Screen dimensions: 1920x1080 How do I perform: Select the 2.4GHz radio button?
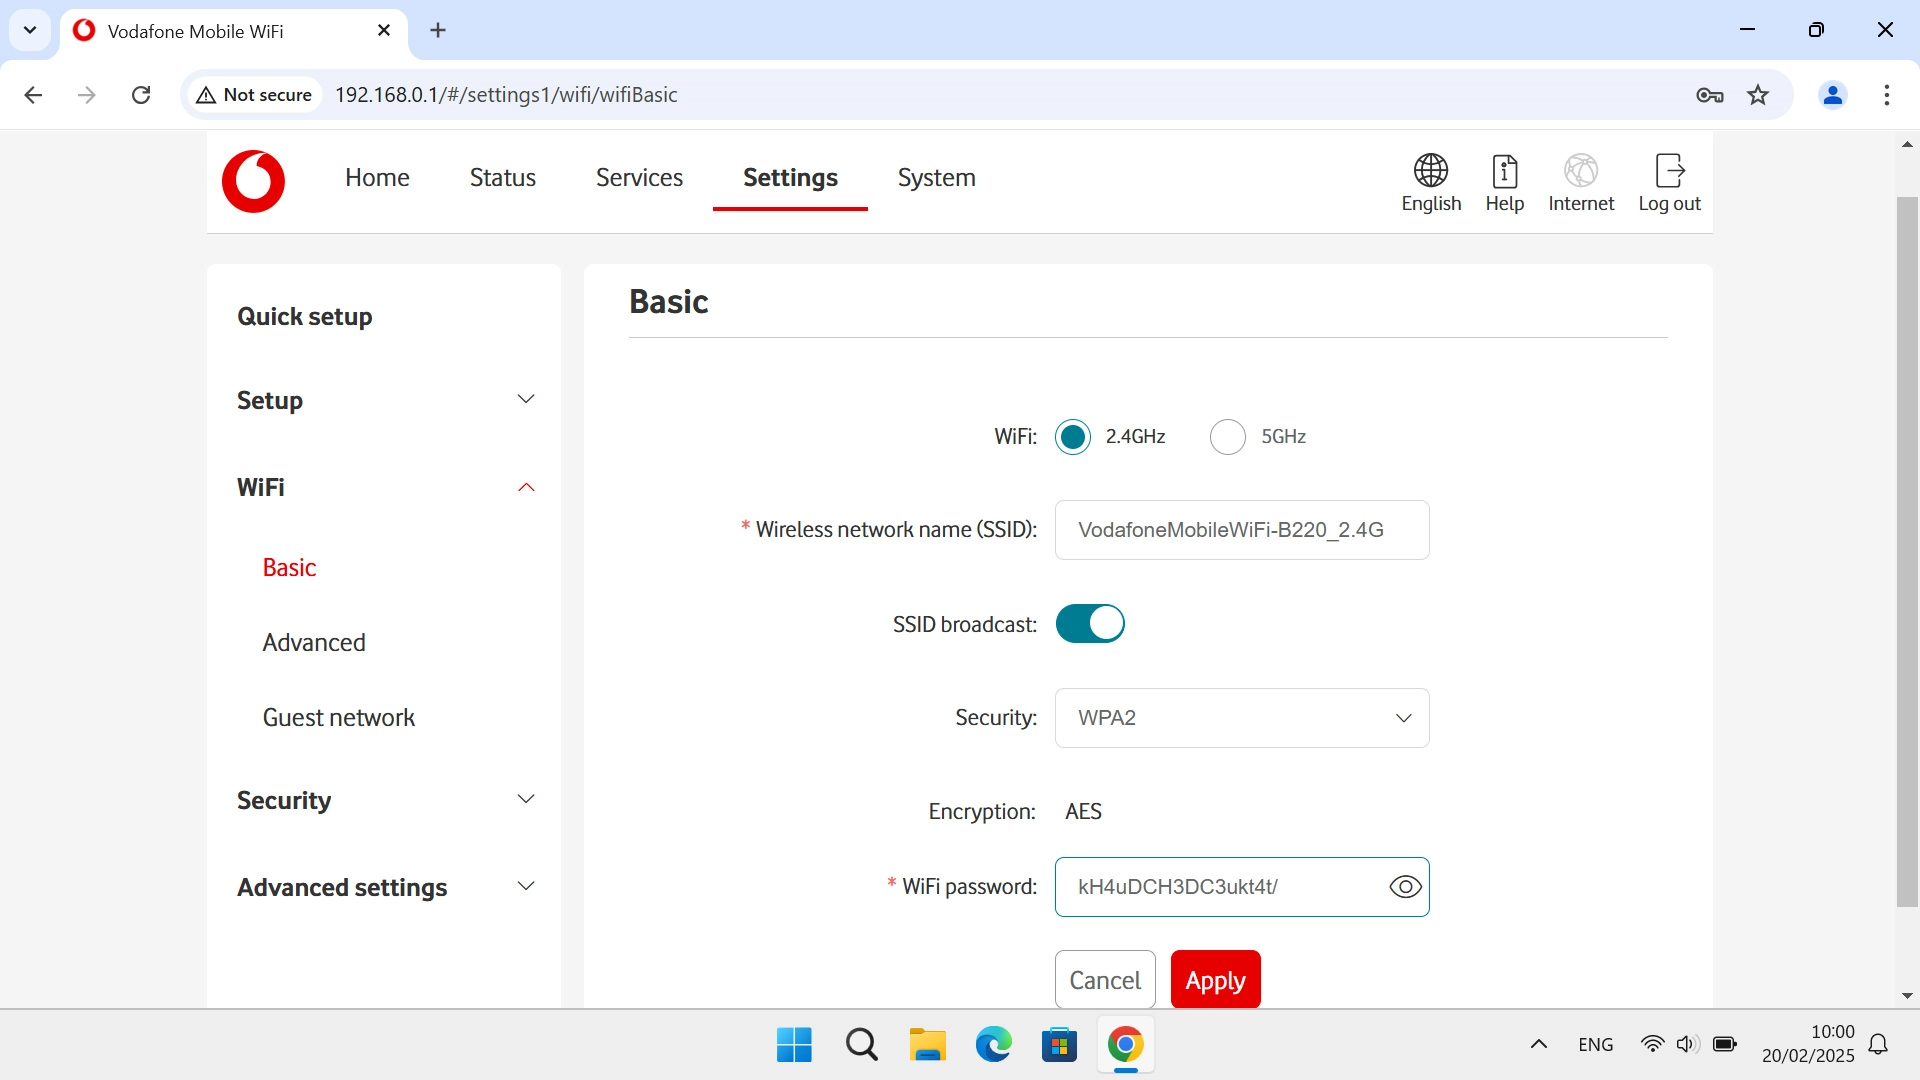point(1073,437)
